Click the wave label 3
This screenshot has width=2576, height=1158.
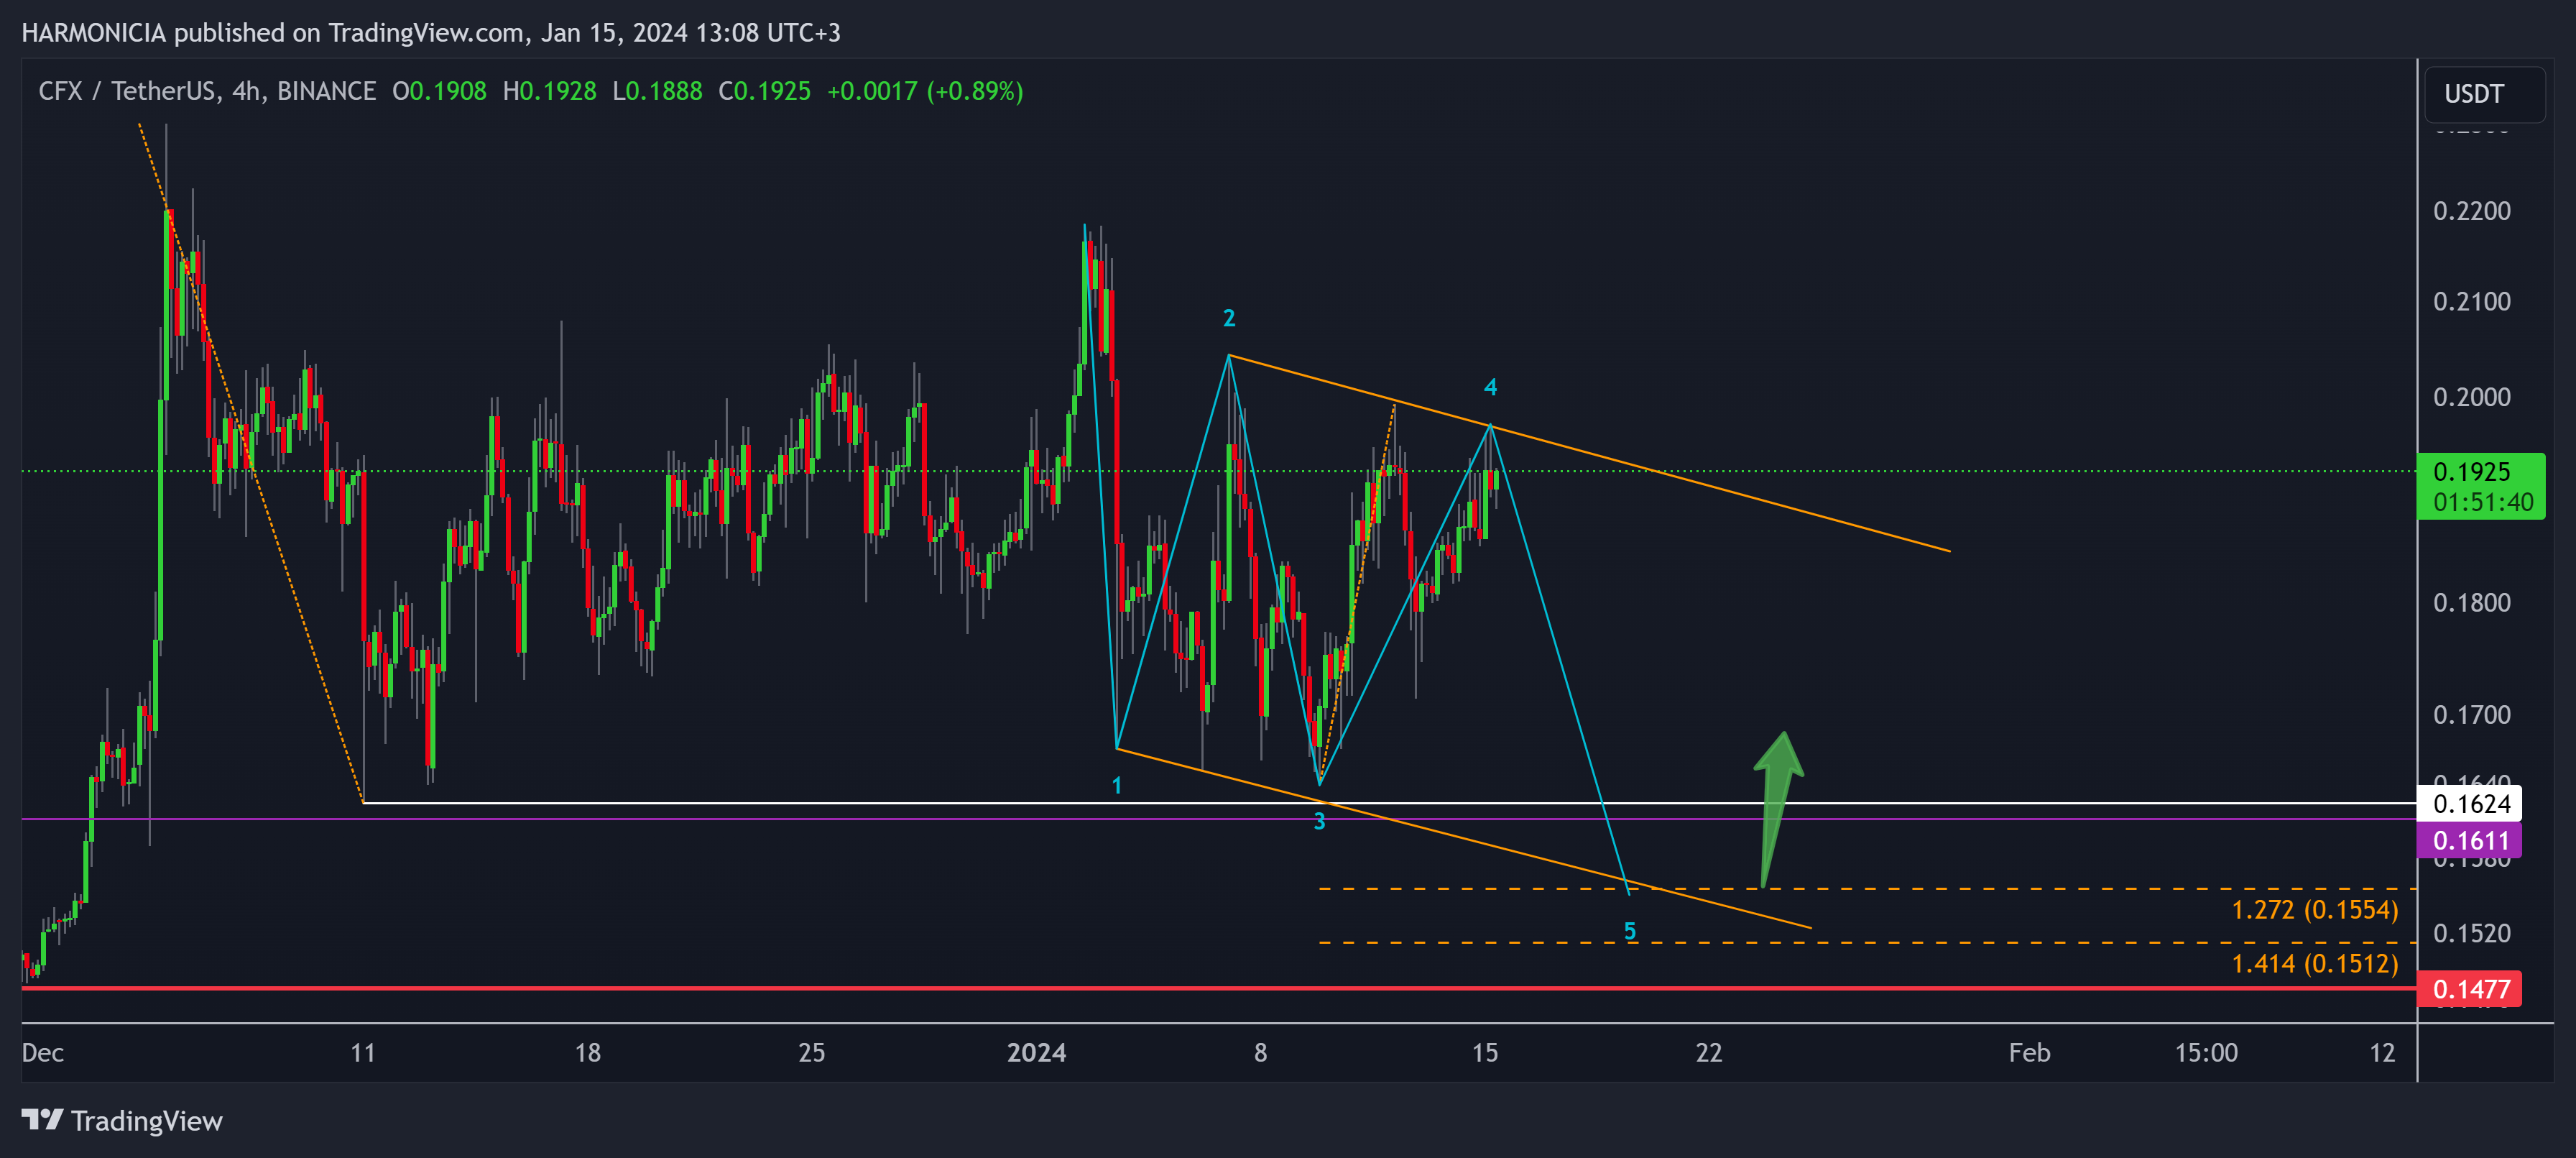click(x=1319, y=822)
